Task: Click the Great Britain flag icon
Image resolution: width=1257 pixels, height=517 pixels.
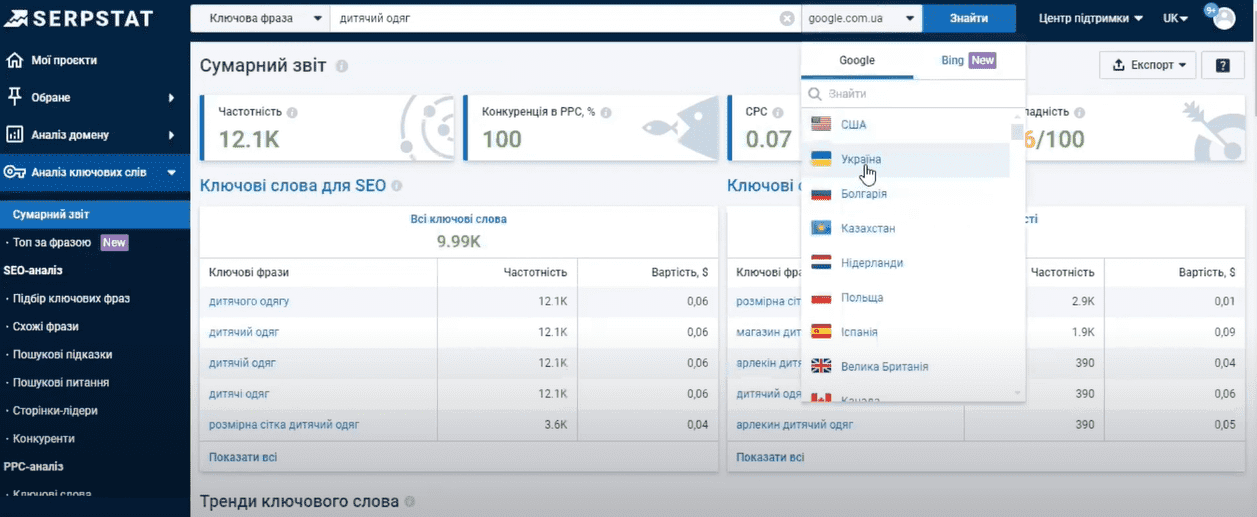Action: pos(821,367)
